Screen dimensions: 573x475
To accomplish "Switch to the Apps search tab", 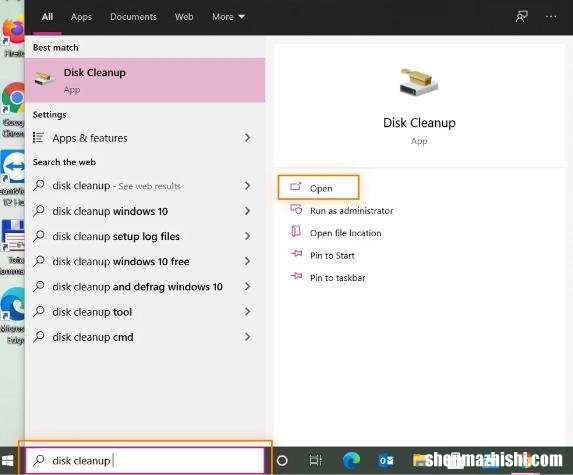I will (x=81, y=17).
